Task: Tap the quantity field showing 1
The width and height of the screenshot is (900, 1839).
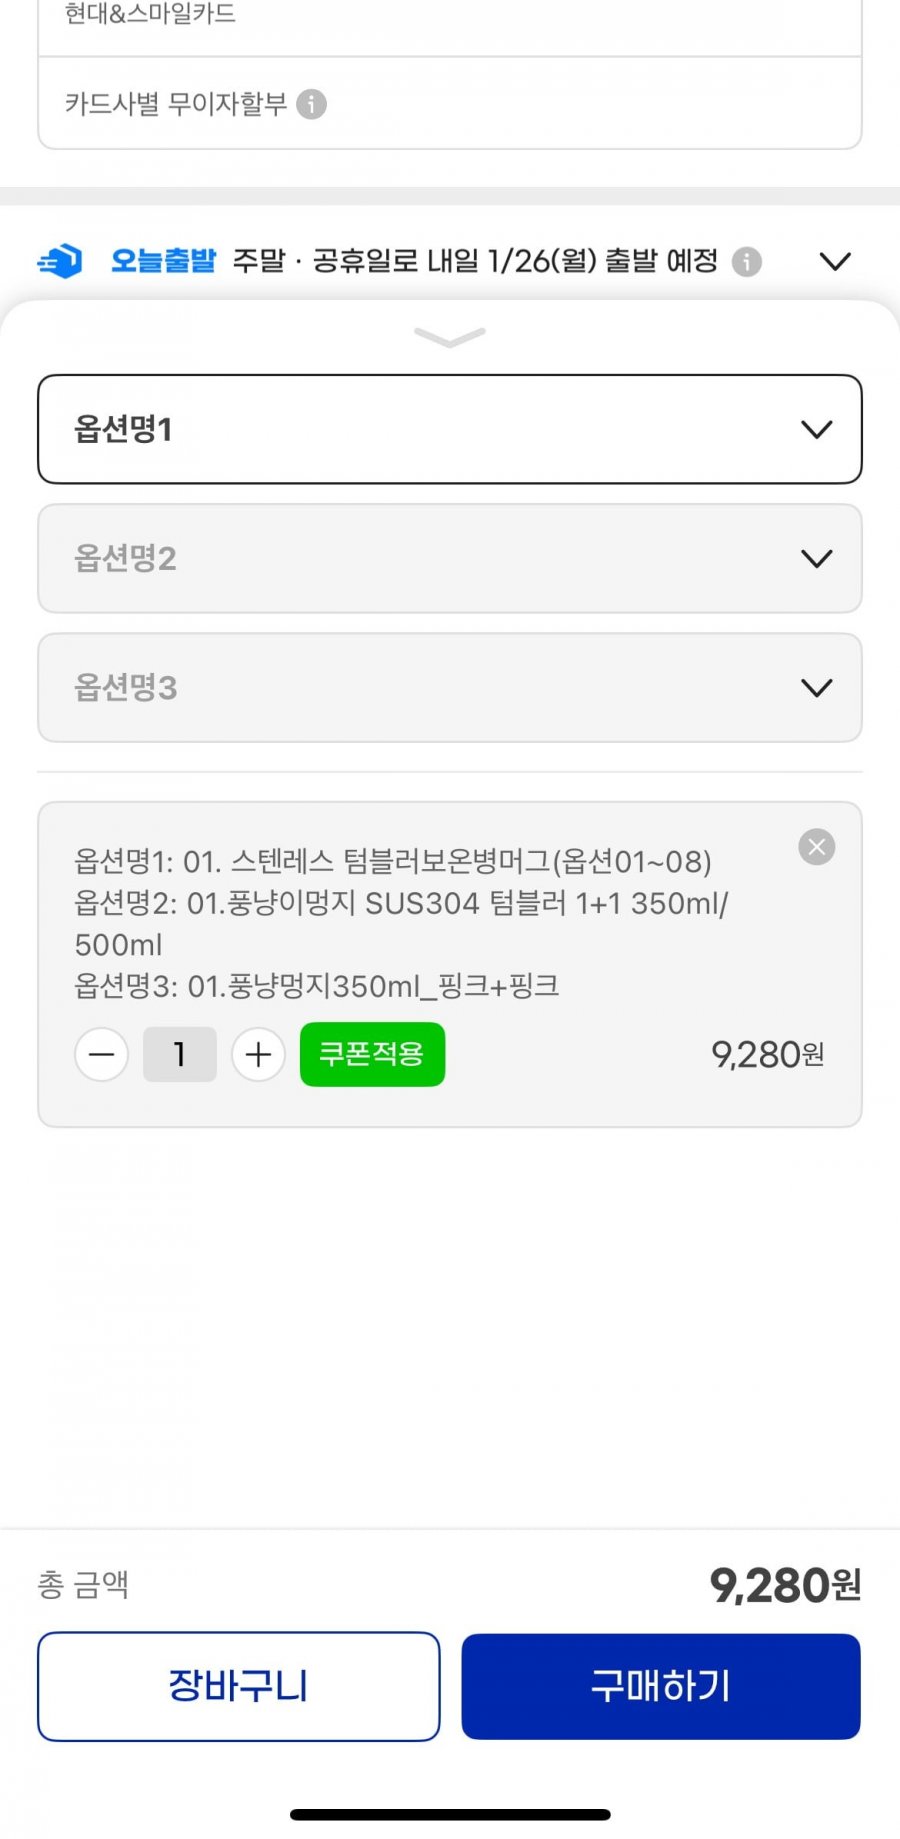Action: [180, 1054]
